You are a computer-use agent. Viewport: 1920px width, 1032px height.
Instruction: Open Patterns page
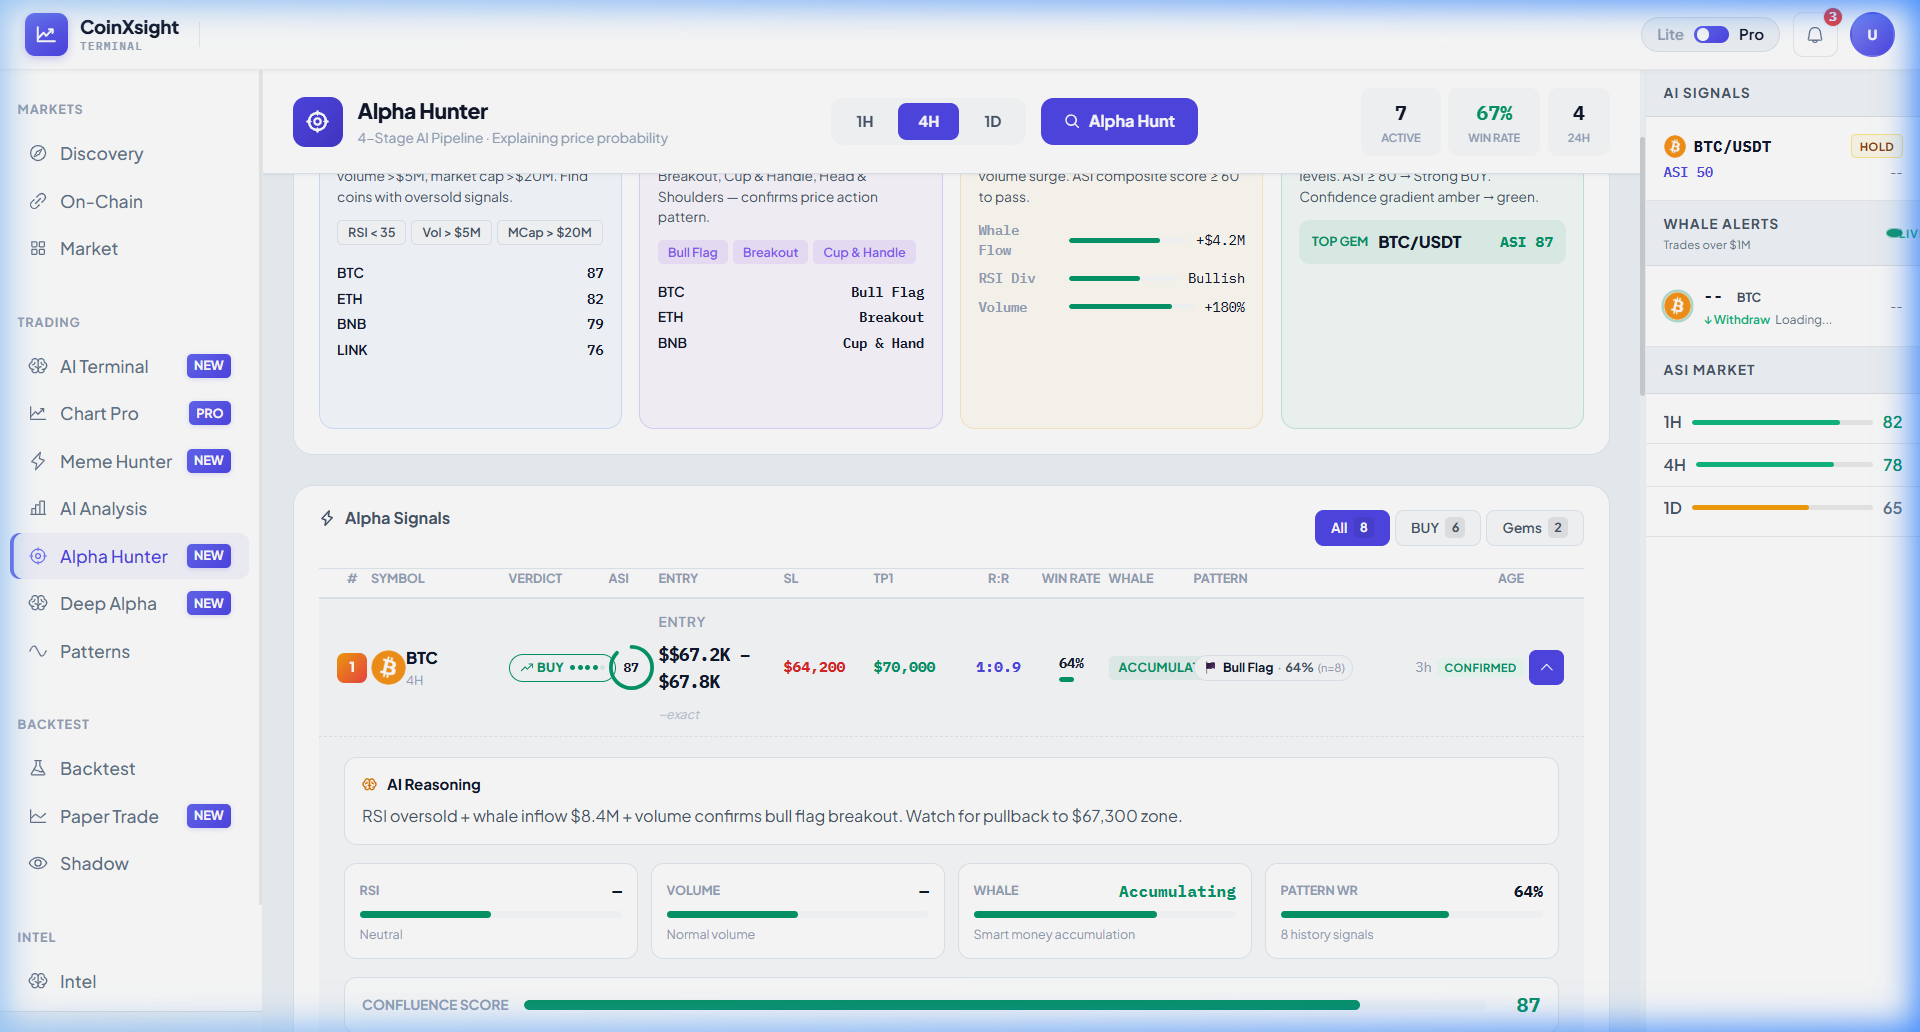click(130, 652)
